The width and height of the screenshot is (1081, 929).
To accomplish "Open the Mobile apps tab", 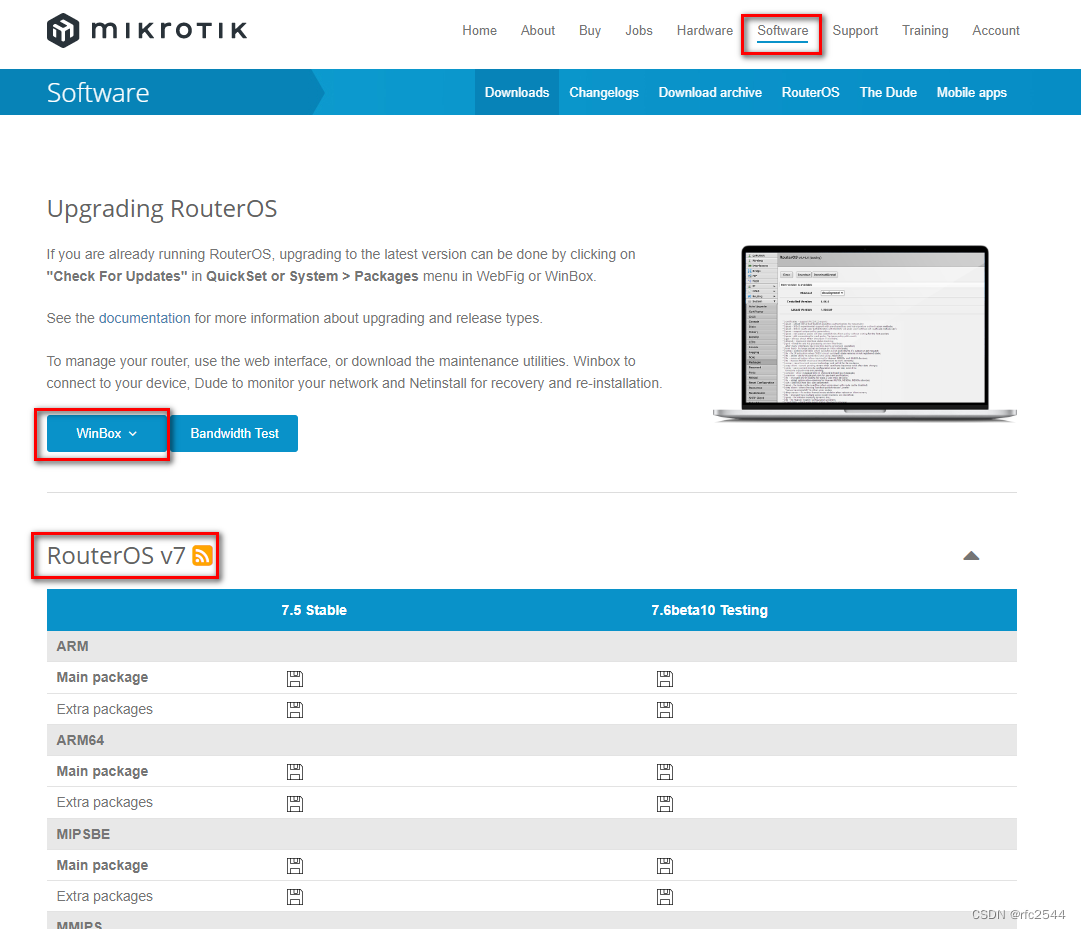I will click(x=971, y=92).
